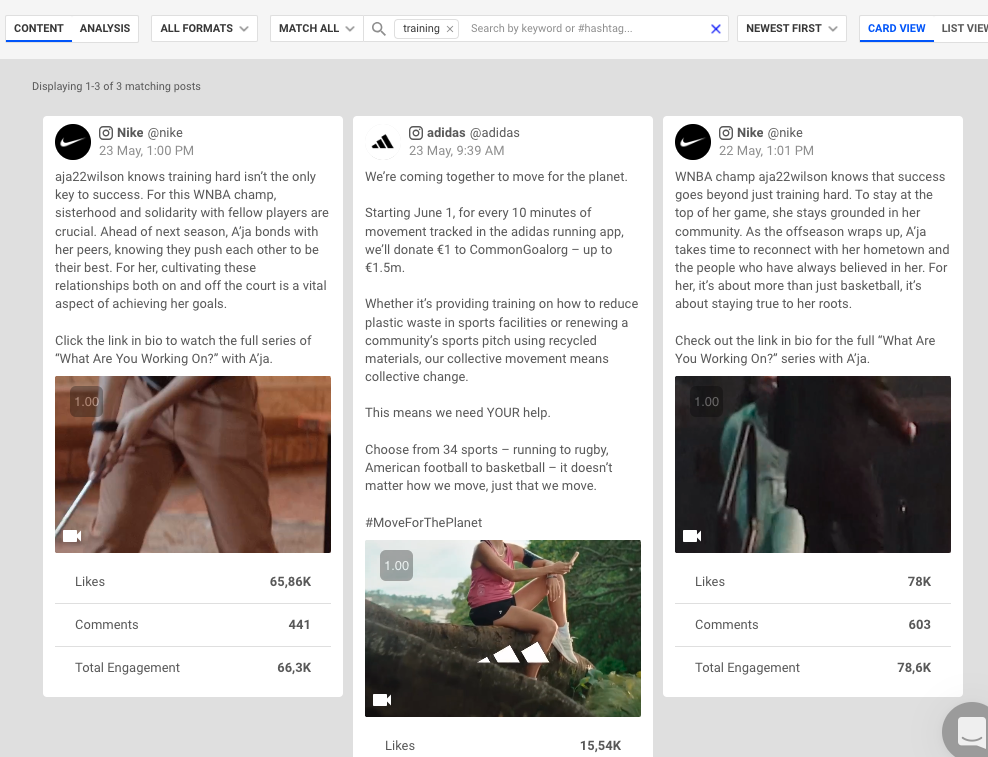Viewport: 988px width, 757px height.
Task: Switch to the Analysis tab
Action: pos(105,29)
